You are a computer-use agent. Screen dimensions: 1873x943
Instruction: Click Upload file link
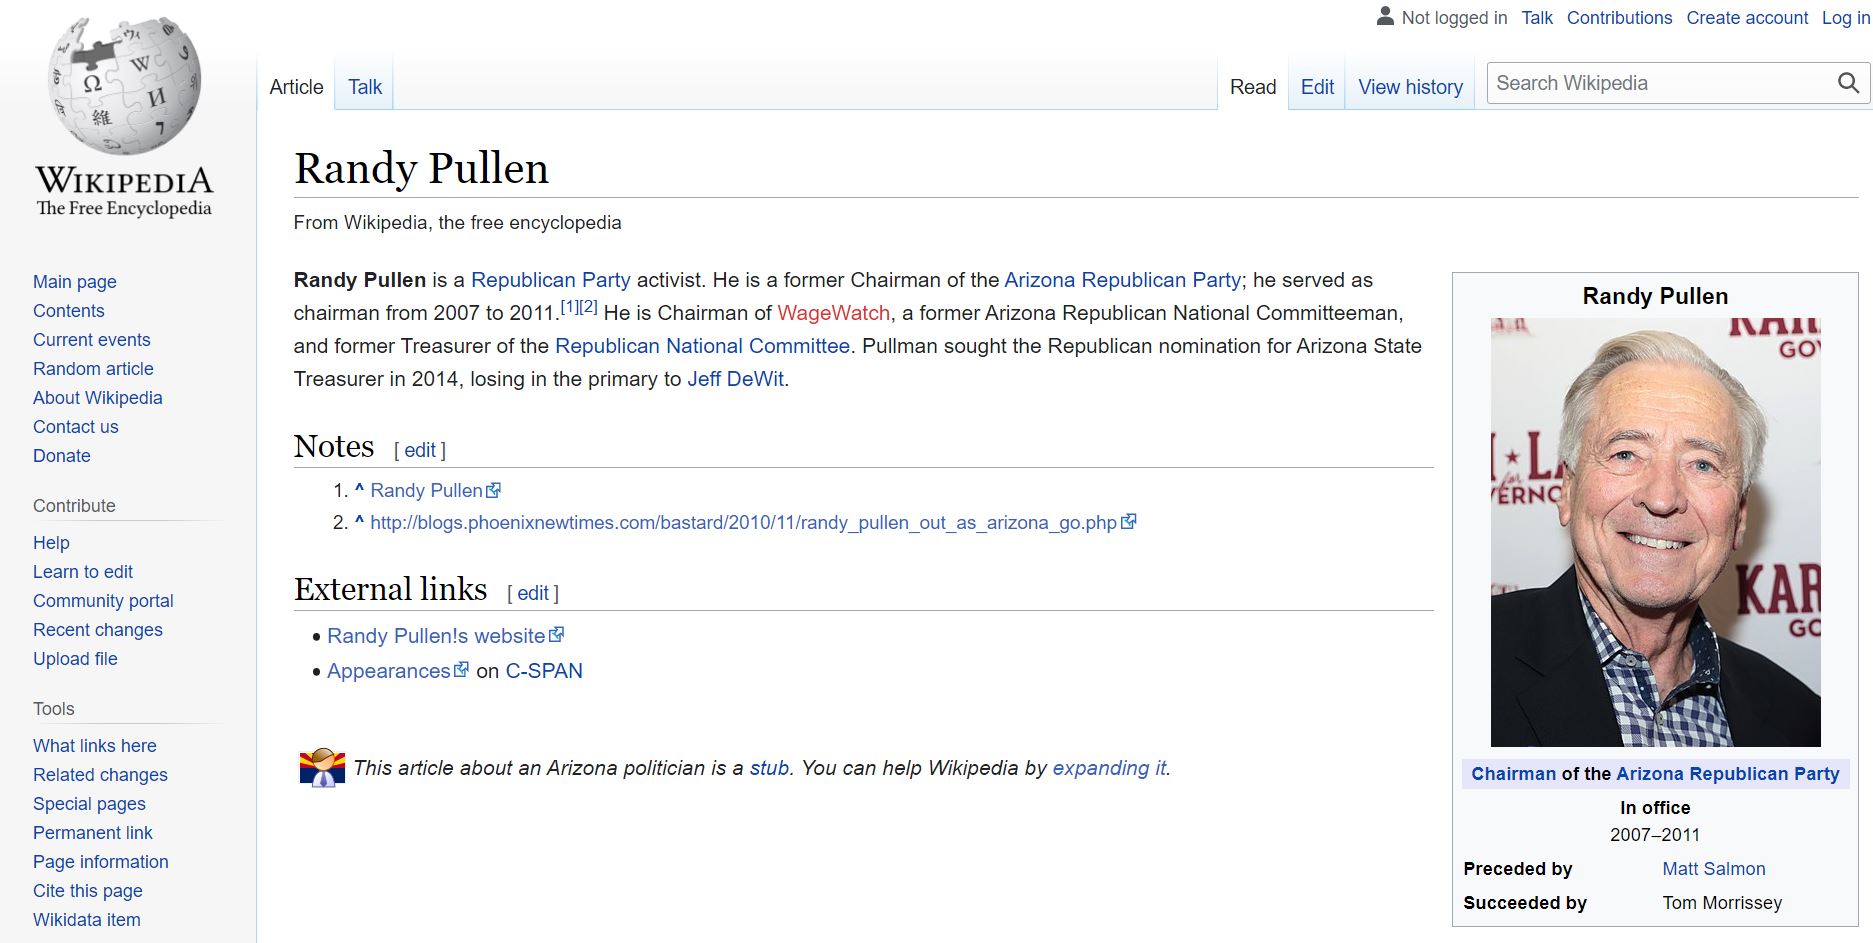pyautogui.click(x=75, y=659)
